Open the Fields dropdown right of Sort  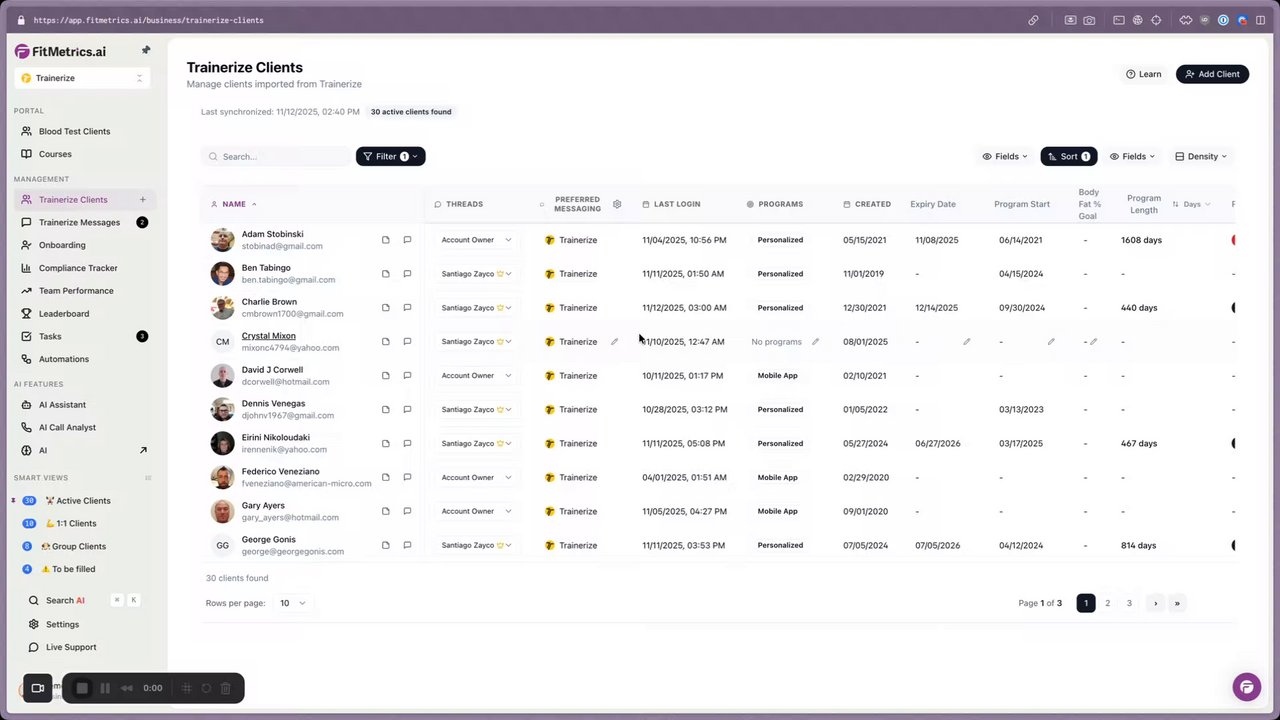(x=1132, y=156)
